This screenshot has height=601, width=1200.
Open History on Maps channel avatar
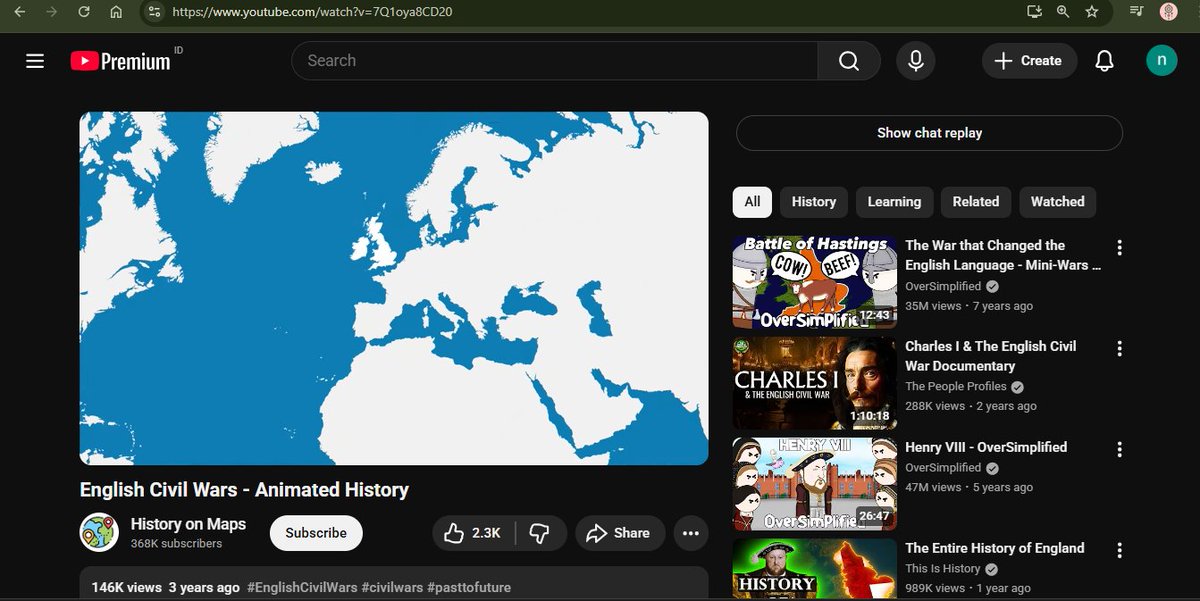click(99, 532)
